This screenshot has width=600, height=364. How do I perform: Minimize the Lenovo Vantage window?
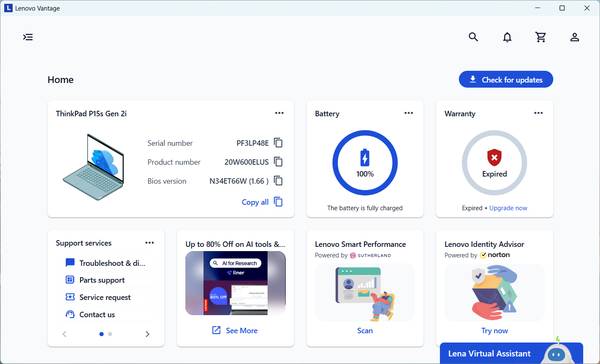pos(538,8)
